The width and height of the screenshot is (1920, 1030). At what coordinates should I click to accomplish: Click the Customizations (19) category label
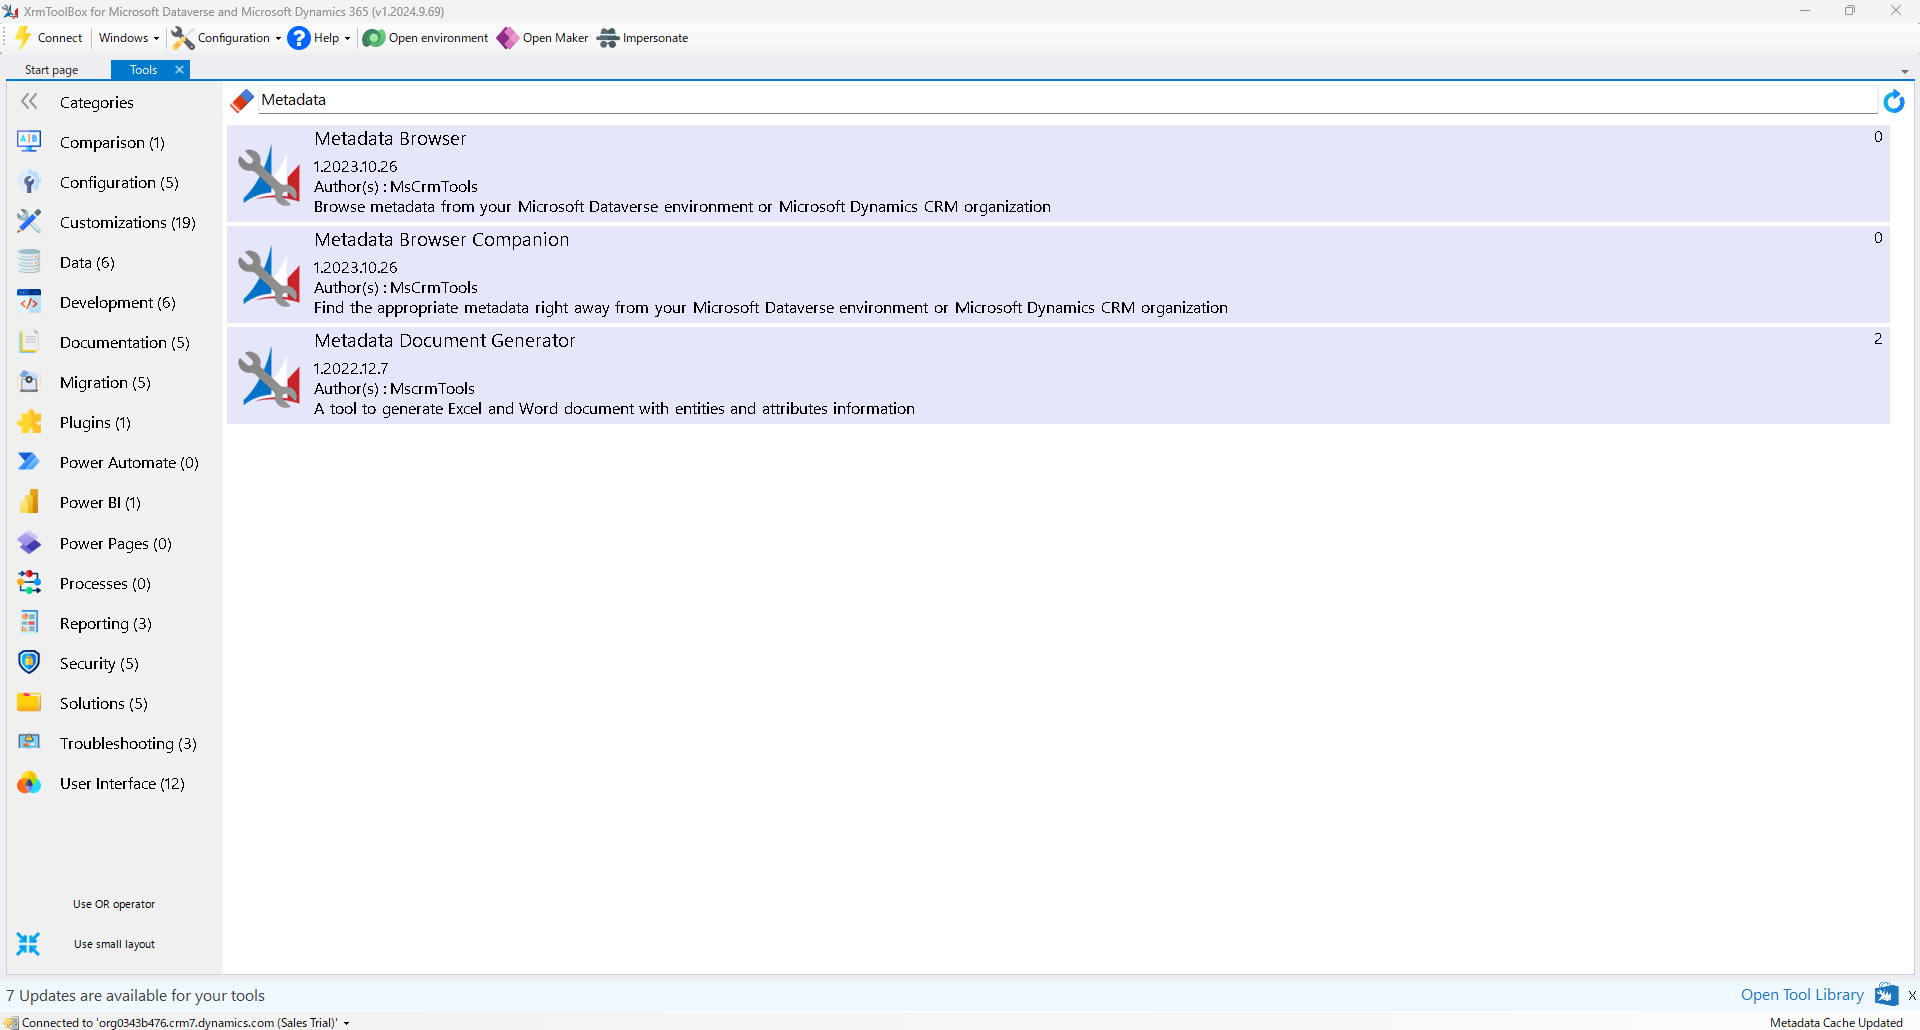point(127,222)
